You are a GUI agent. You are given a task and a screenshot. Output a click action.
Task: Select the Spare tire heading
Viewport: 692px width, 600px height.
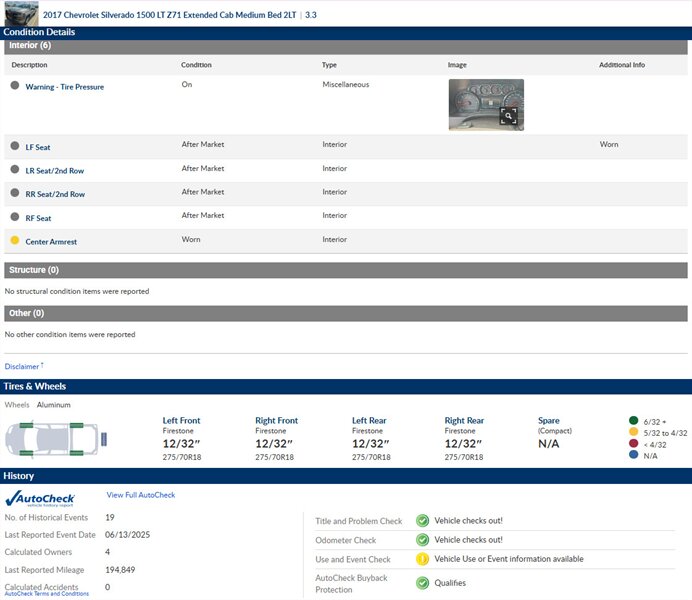click(x=549, y=420)
